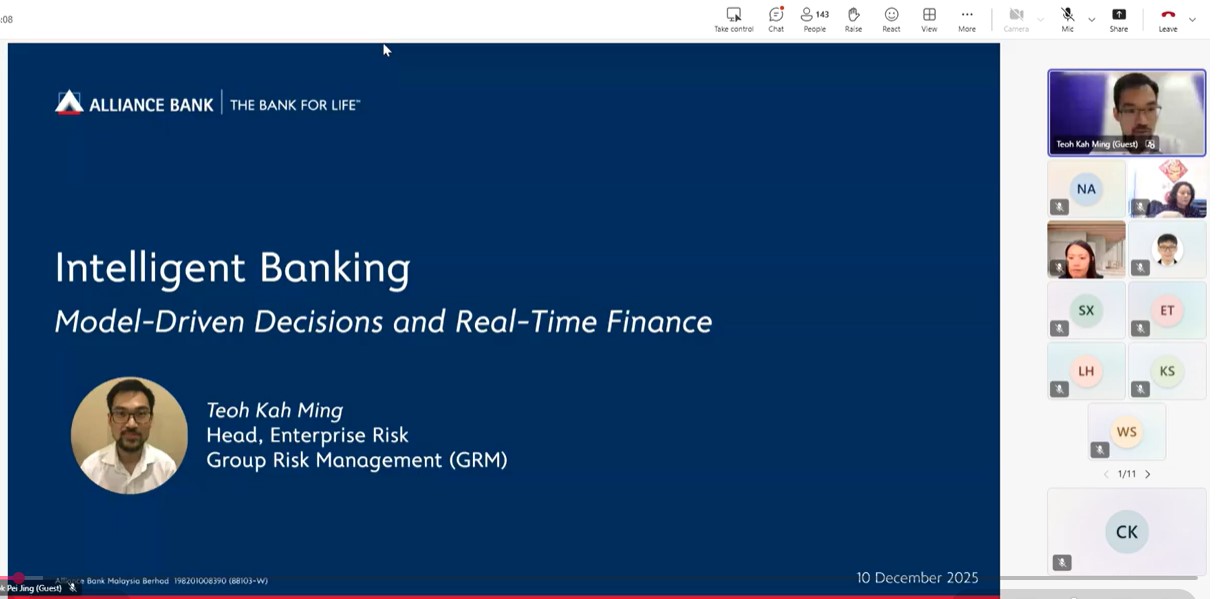Image resolution: width=1218 pixels, height=599 pixels.
Task: Expand the Mic options dropdown arrow
Action: coord(1091,19)
